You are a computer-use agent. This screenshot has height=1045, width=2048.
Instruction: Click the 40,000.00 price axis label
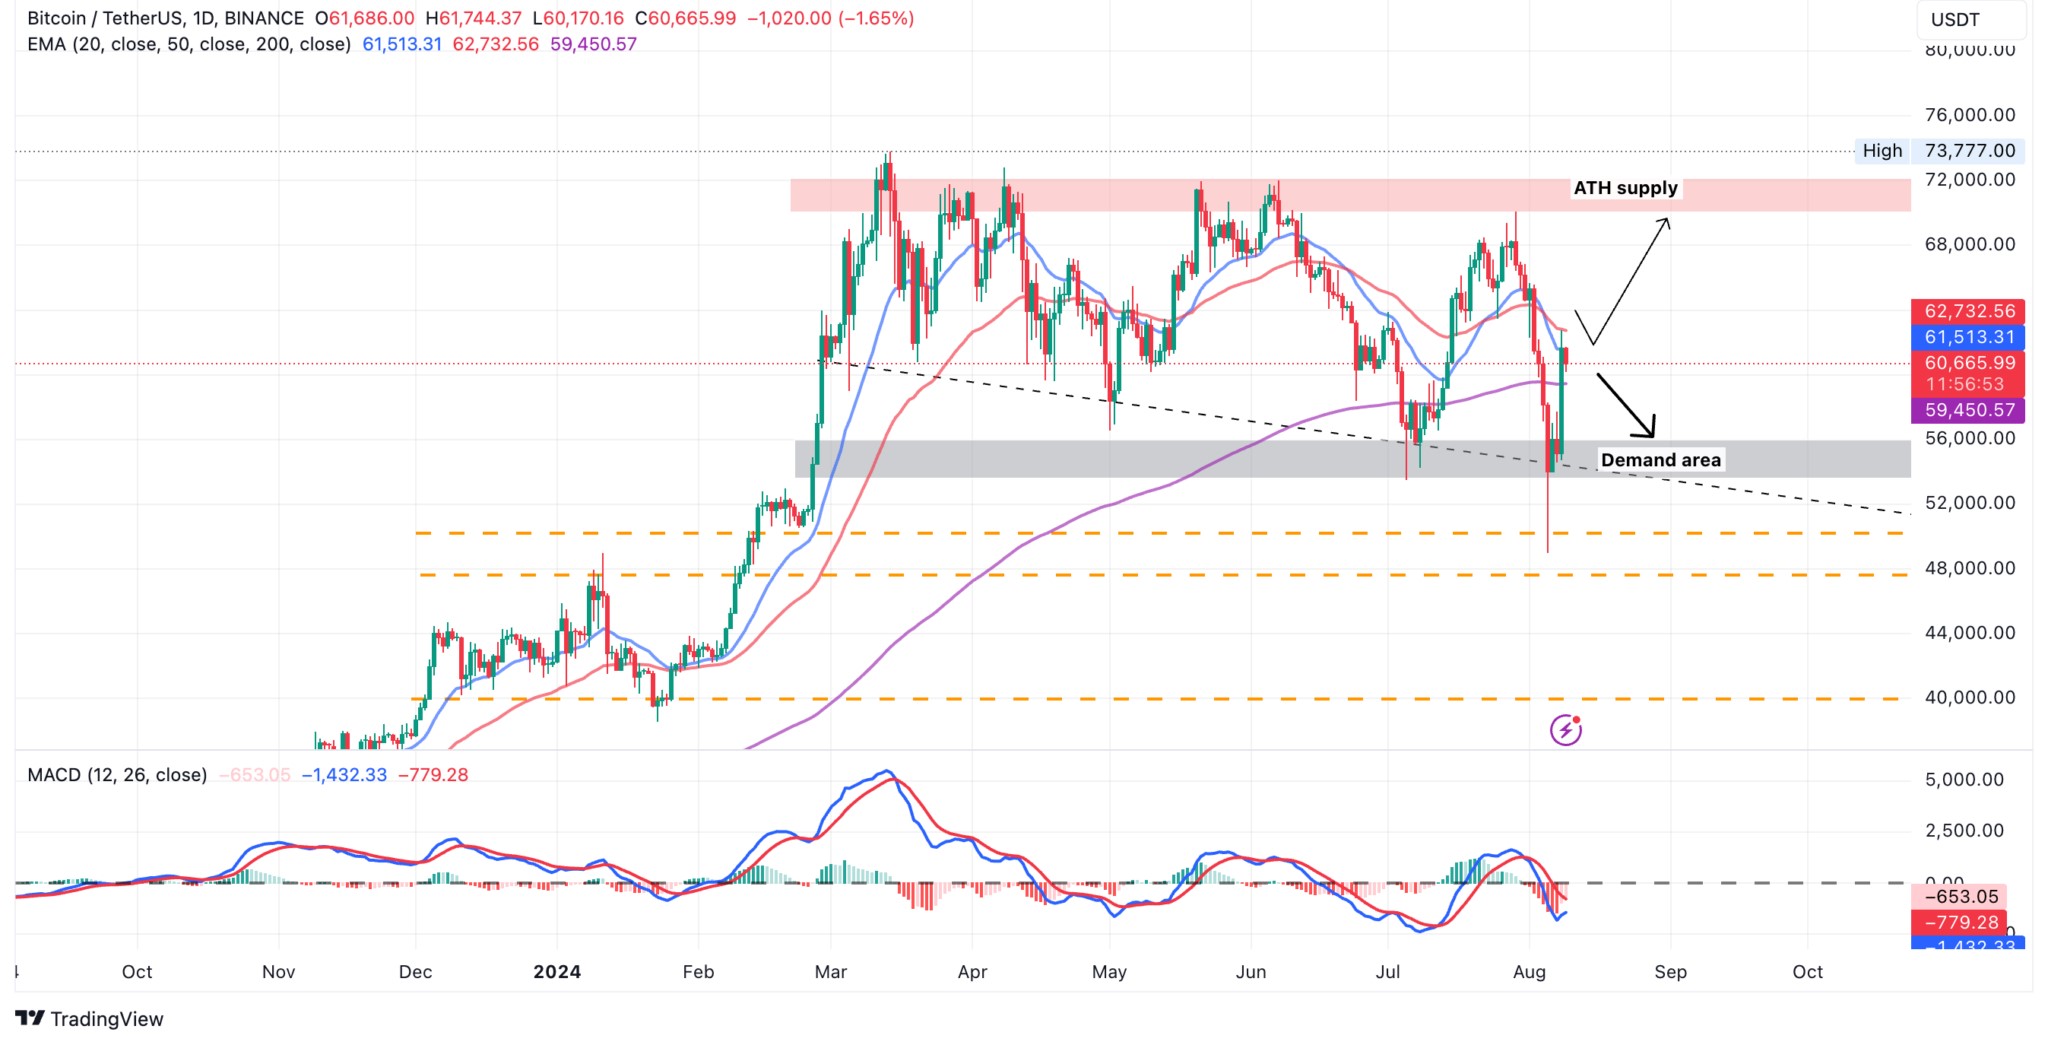pos(1970,698)
